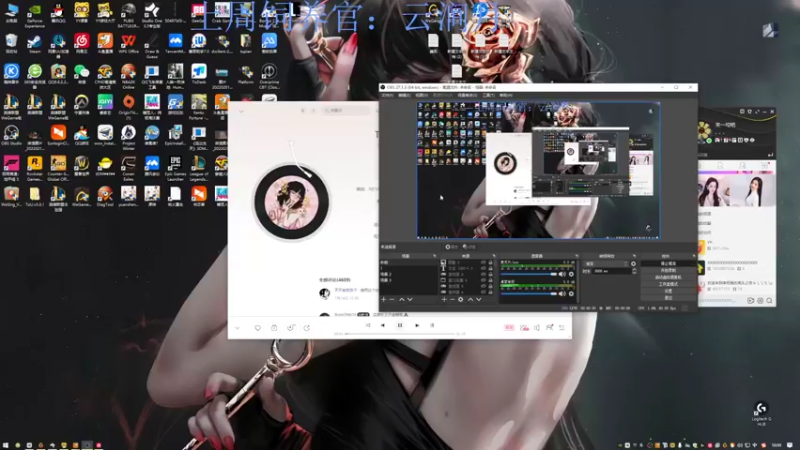This screenshot has height=450, width=800.
Task: Click the studio mode button in OBS controls
Action: pyautogui.click(x=668, y=284)
